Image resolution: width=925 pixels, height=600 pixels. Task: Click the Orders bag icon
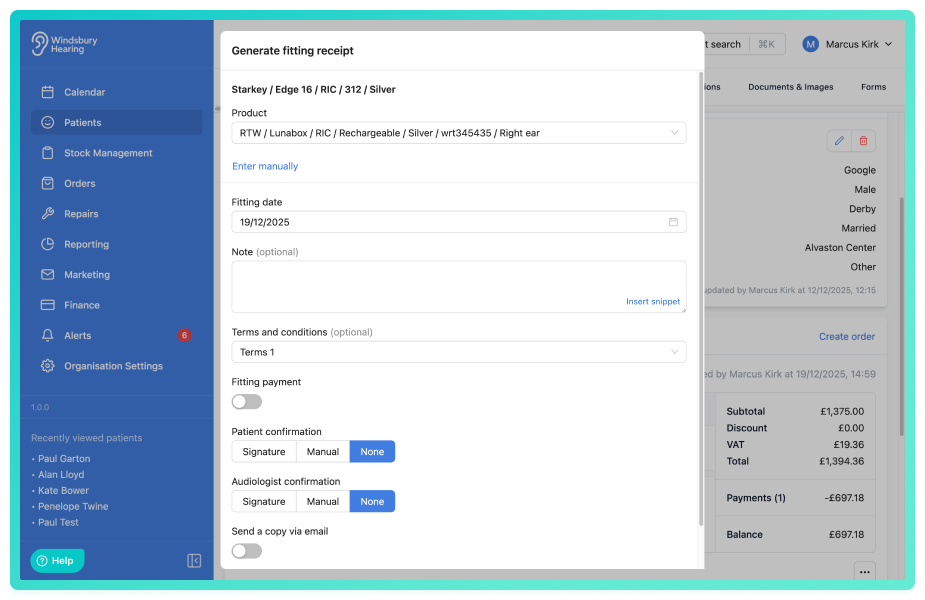[x=48, y=183]
